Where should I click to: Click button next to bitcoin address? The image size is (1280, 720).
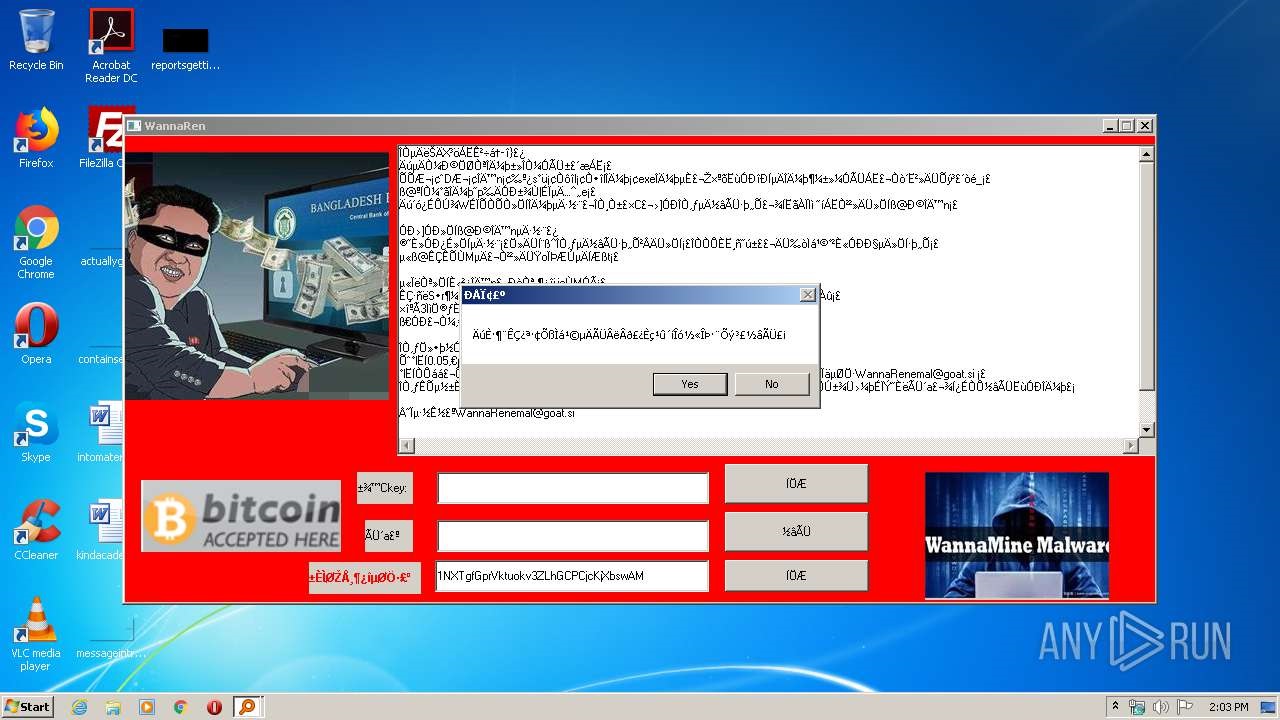tap(796, 576)
